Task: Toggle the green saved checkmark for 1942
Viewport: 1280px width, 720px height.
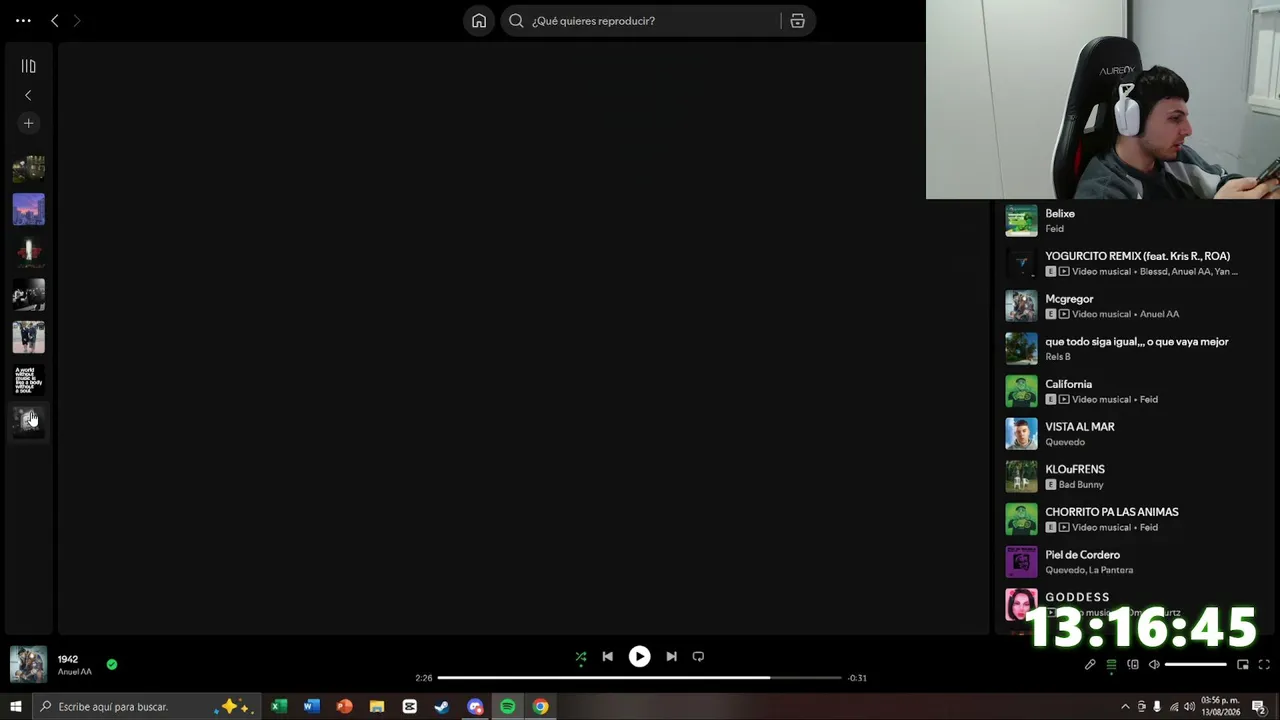Action: (112, 664)
